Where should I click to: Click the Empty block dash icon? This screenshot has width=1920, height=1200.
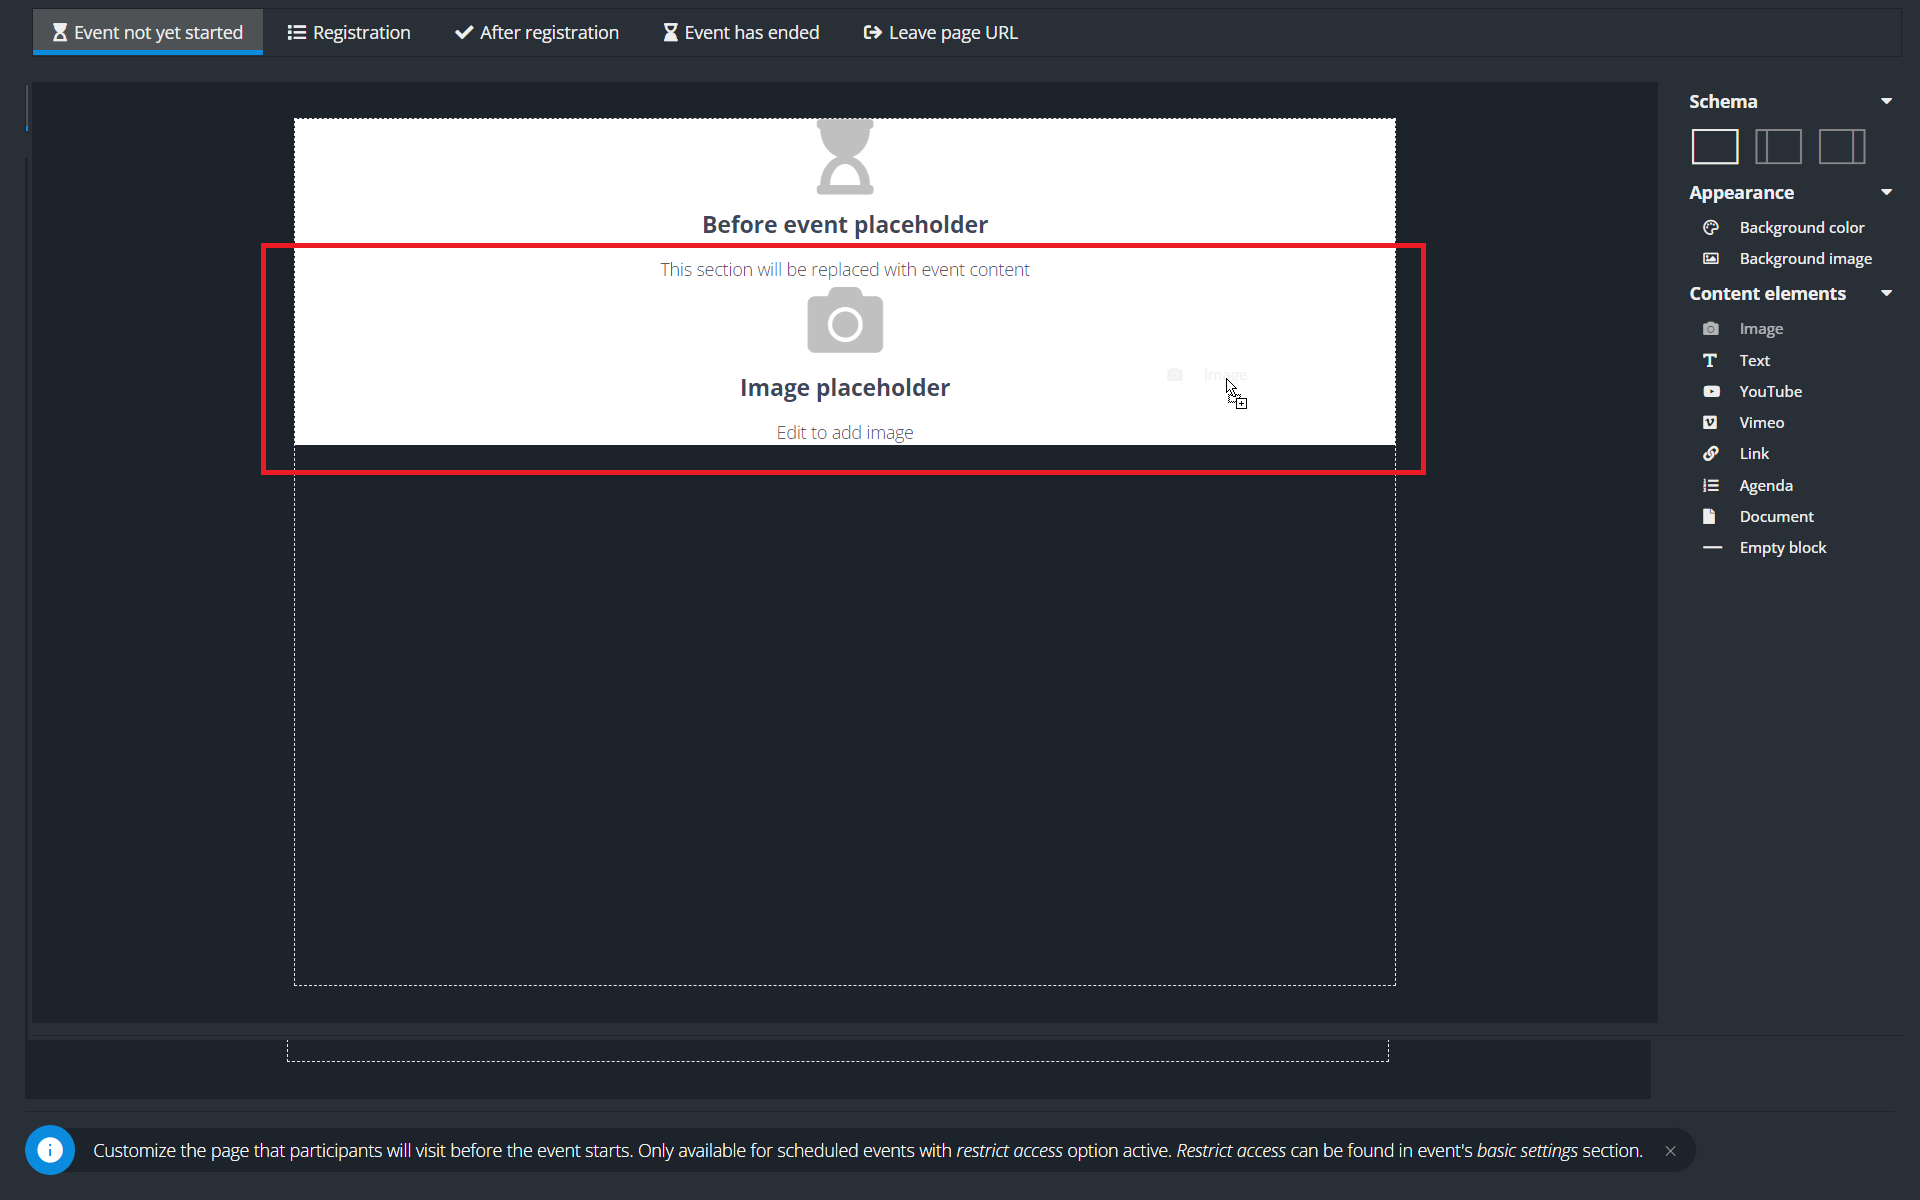[x=1711, y=547]
